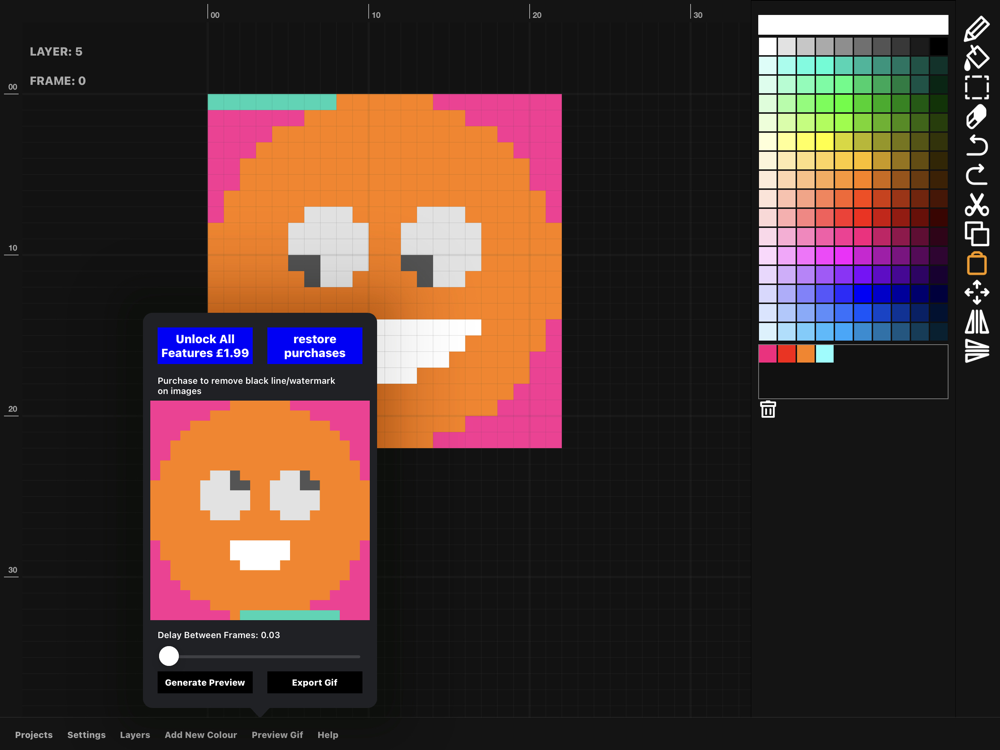Click the FRAME: 0 label
Image resolution: width=1000 pixels, height=750 pixels.
point(57,81)
